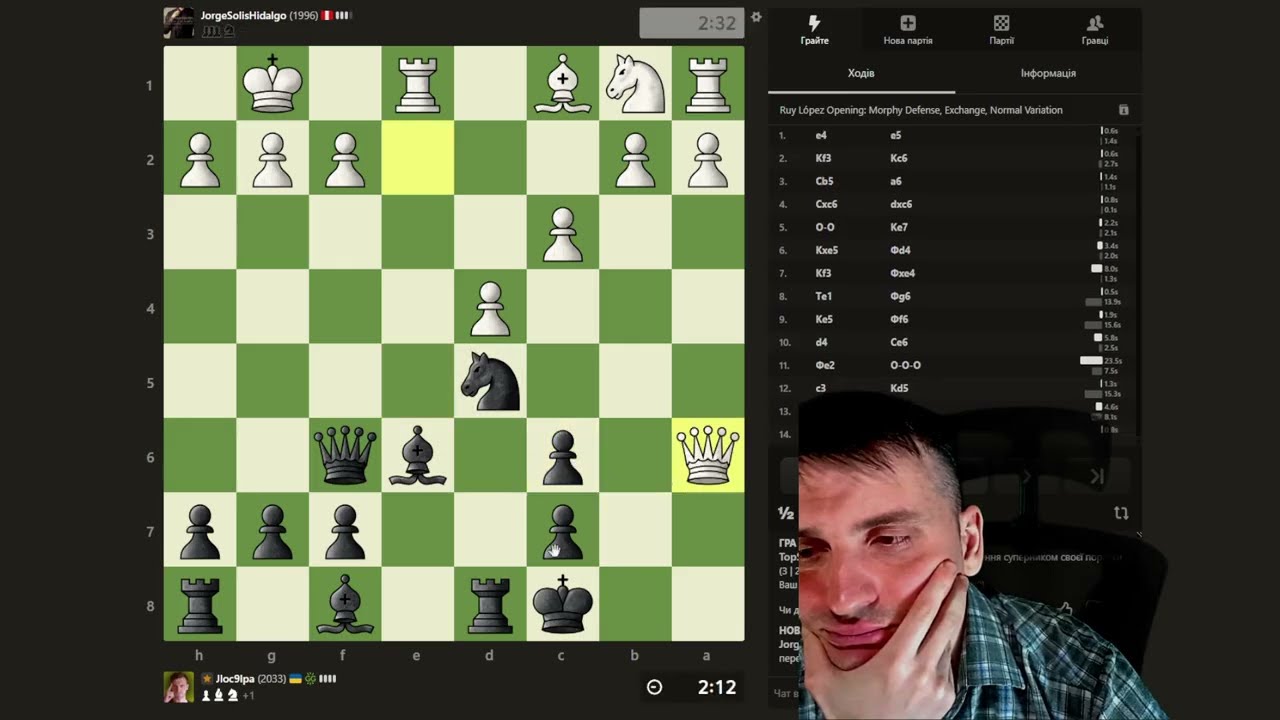Open board settings gear icon

pyautogui.click(x=756, y=17)
